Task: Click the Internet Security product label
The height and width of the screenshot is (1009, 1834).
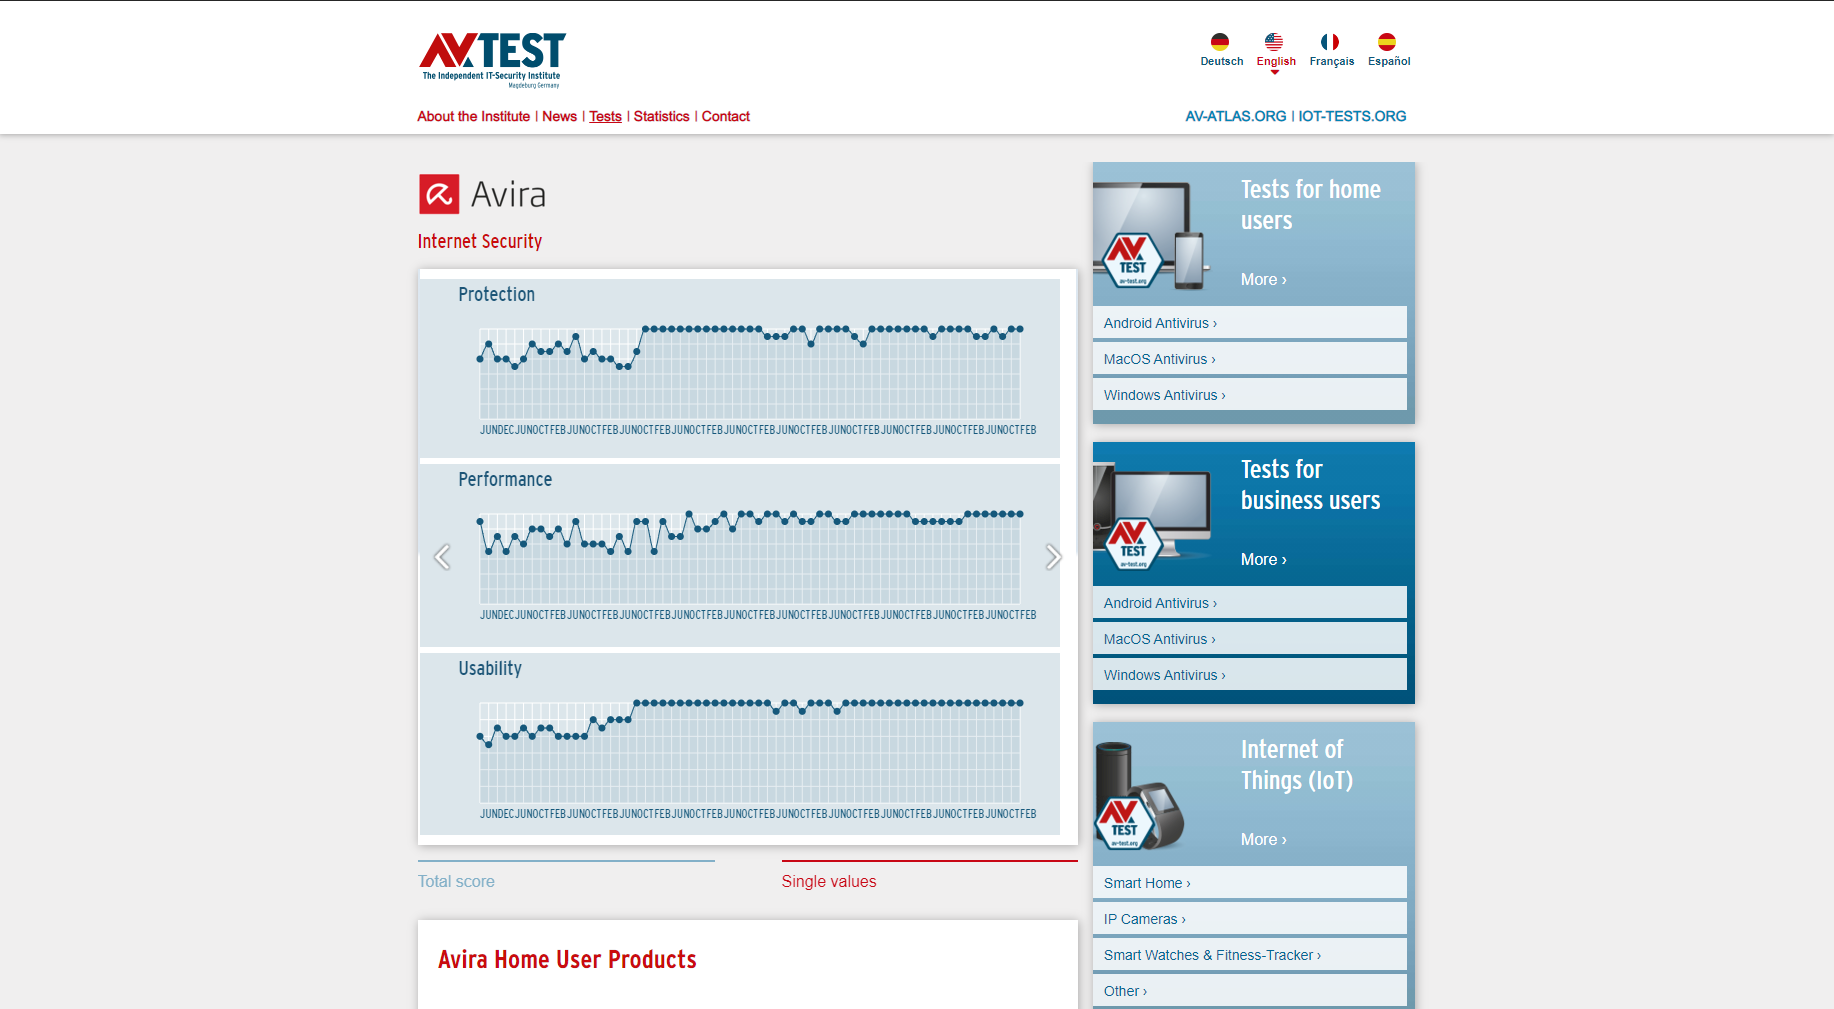Action: pyautogui.click(x=480, y=242)
